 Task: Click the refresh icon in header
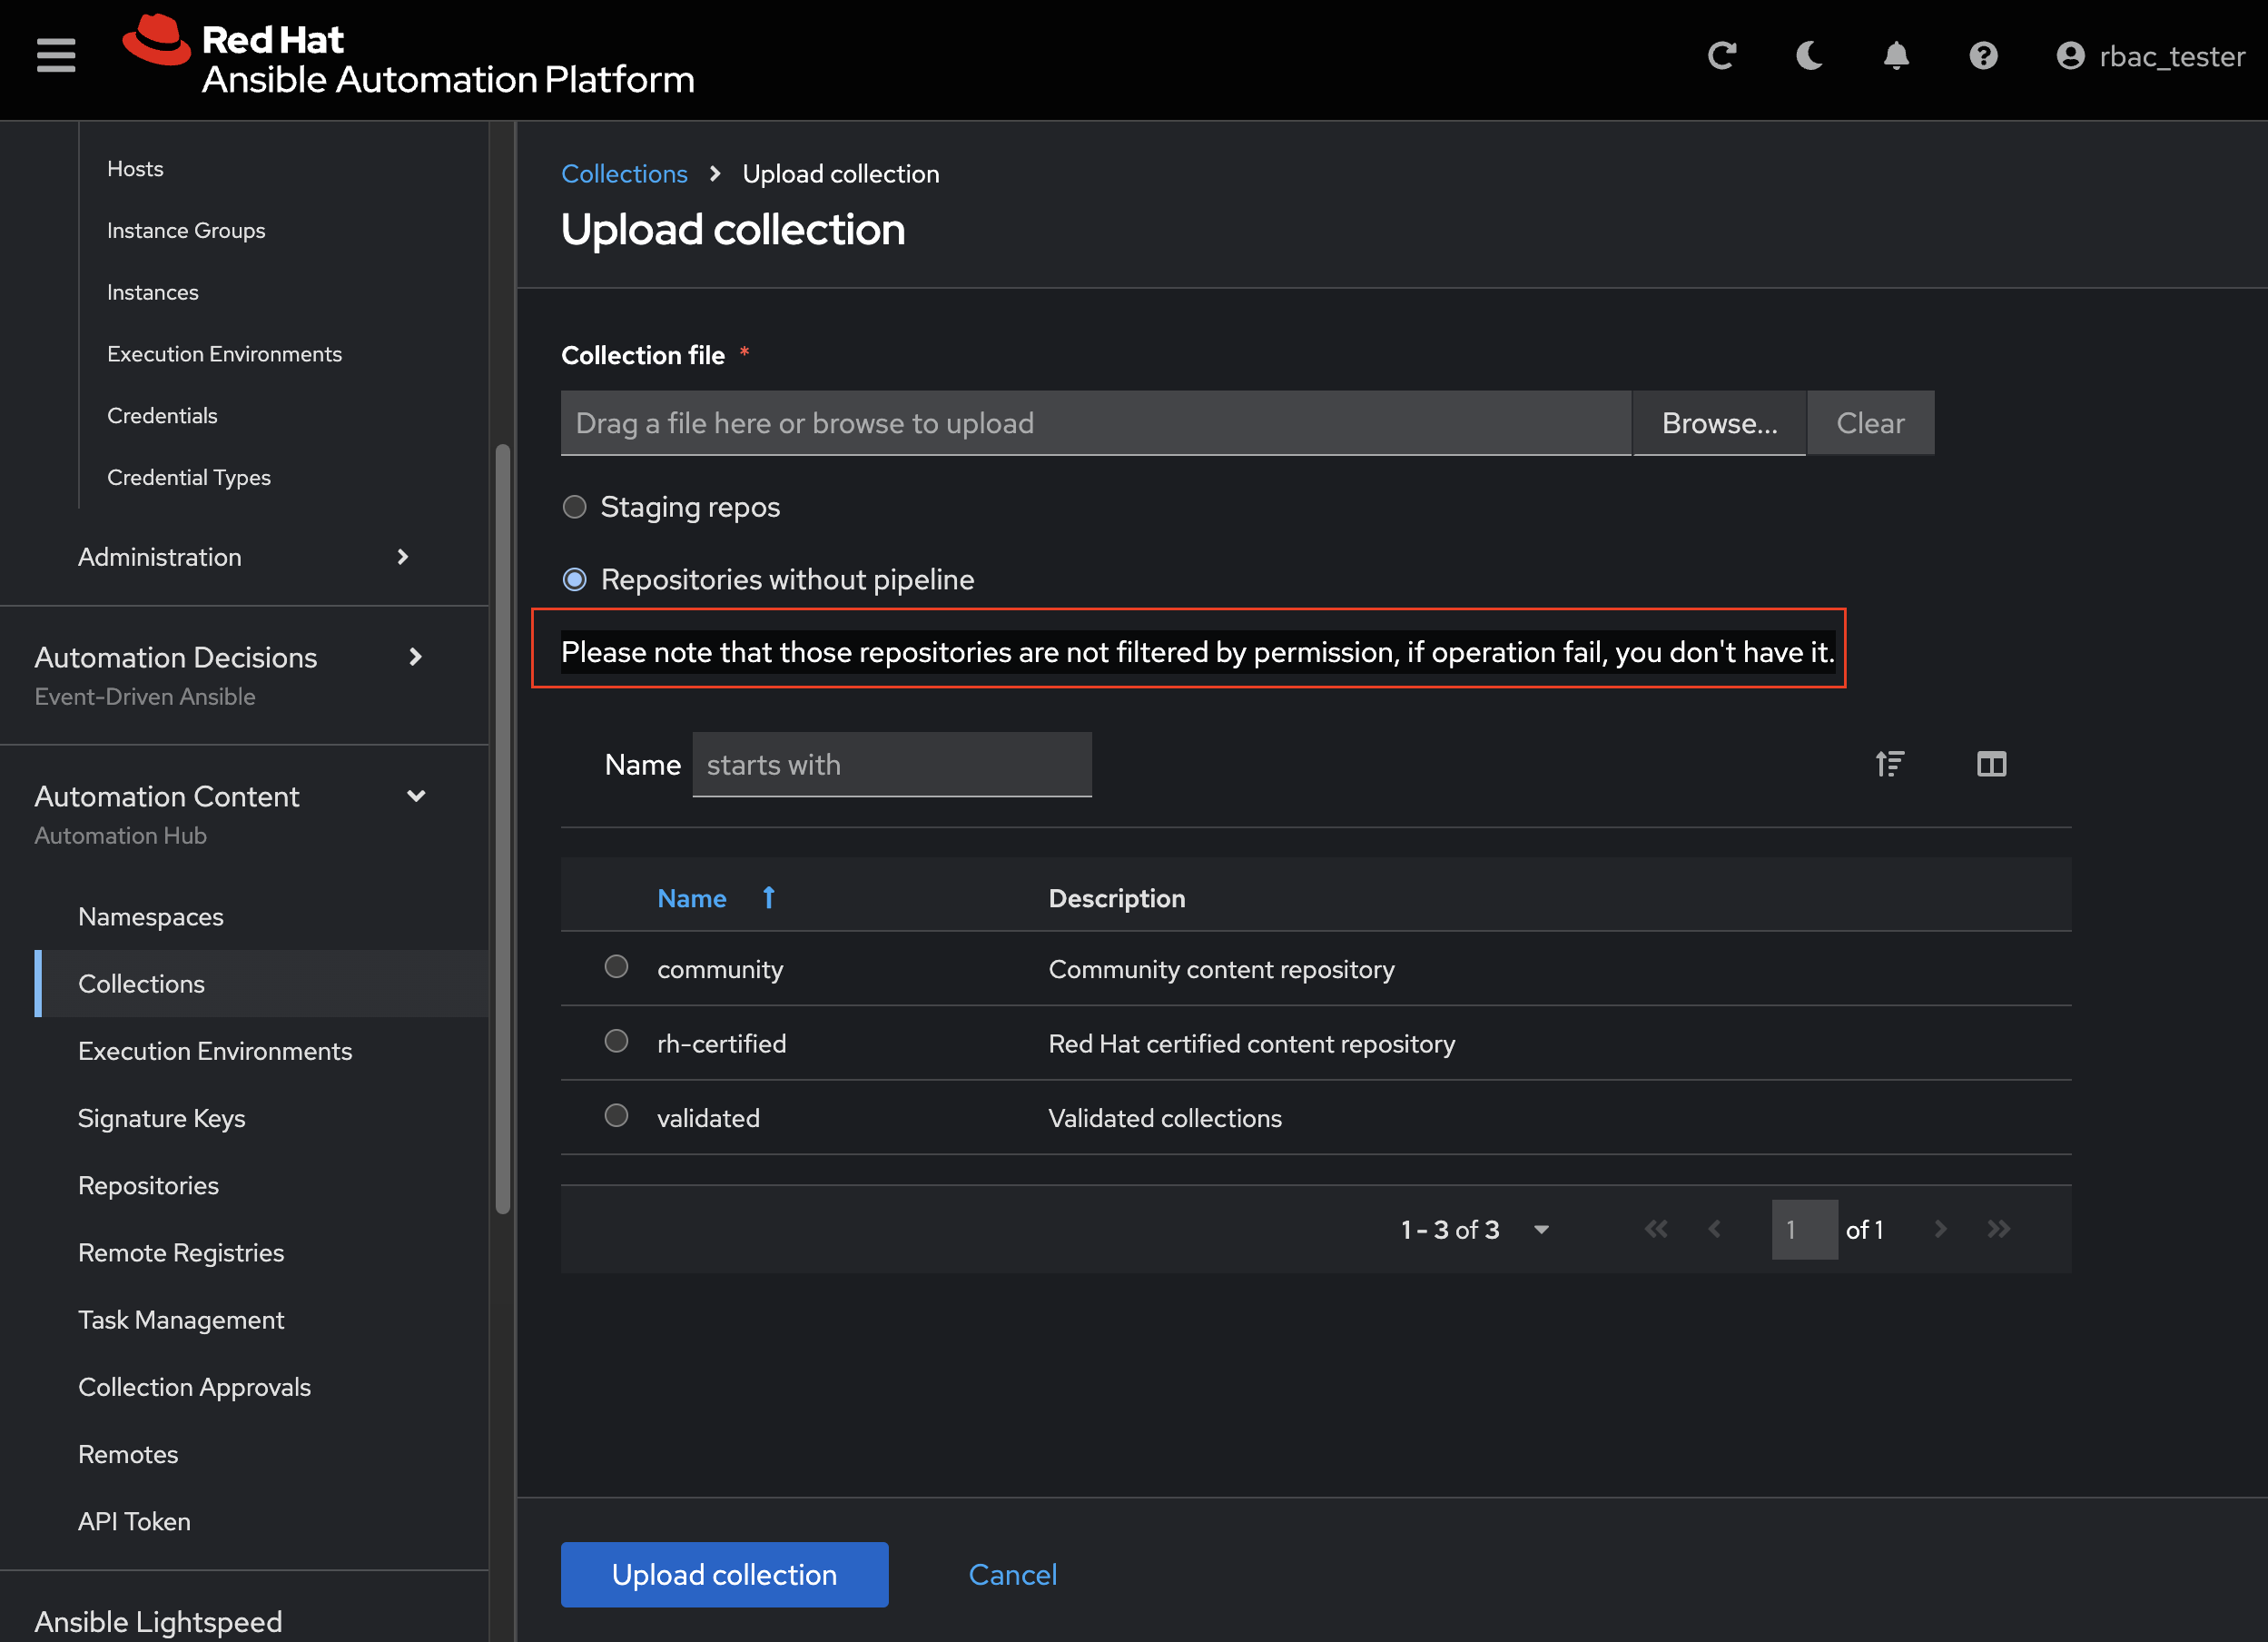(1722, 56)
